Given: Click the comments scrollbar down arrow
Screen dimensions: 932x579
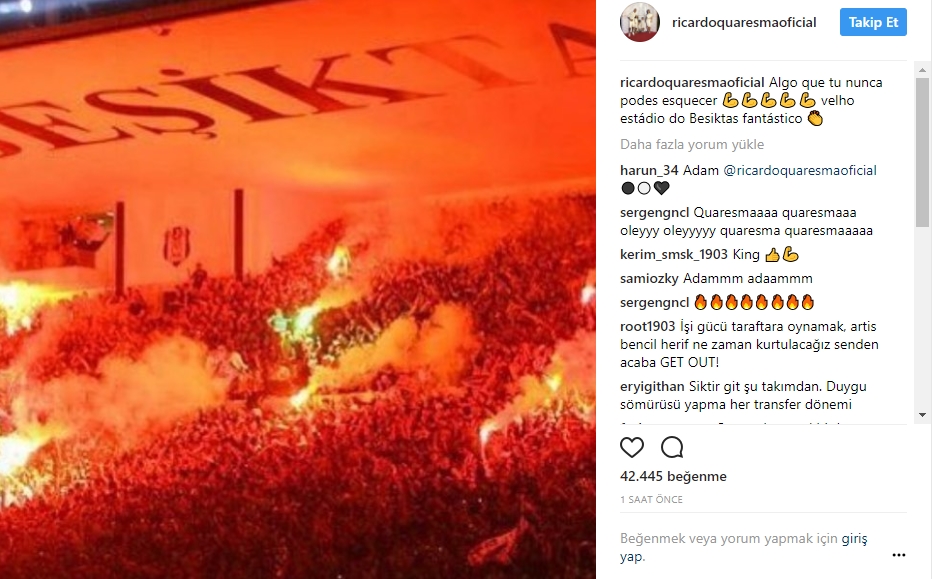Looking at the screenshot, I should tap(922, 414).
